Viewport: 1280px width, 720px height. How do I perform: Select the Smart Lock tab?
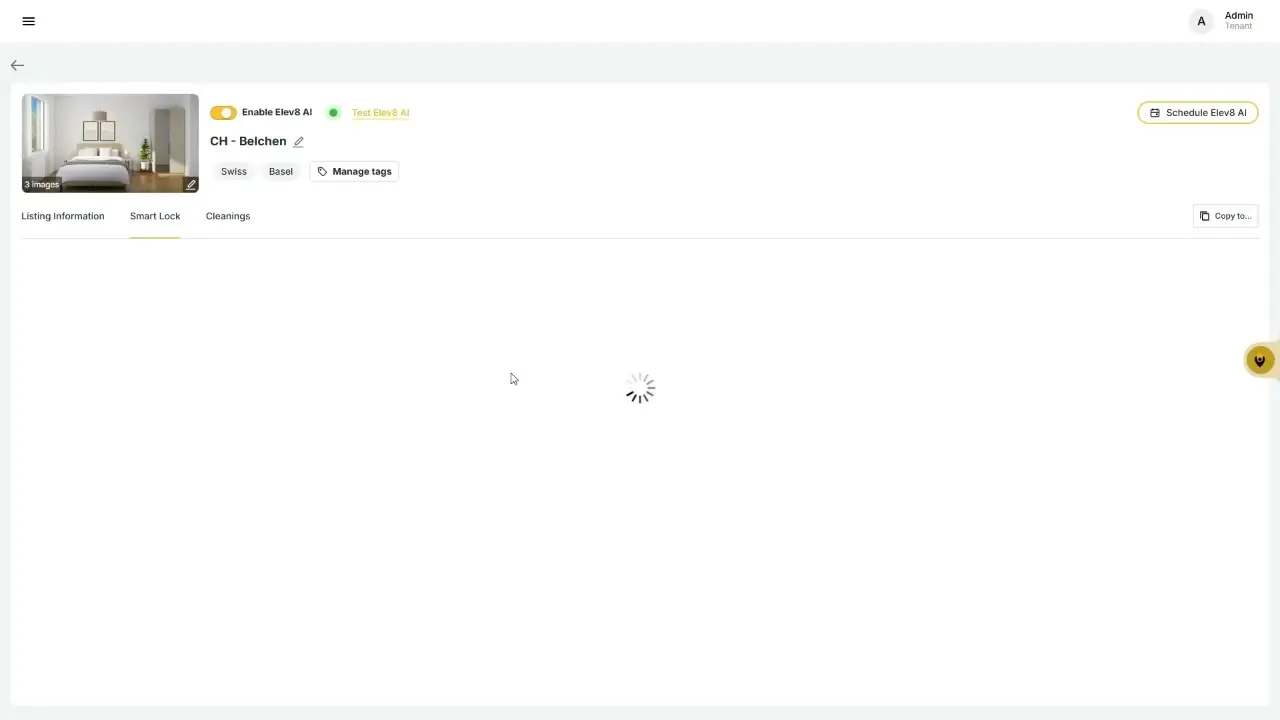tap(155, 216)
